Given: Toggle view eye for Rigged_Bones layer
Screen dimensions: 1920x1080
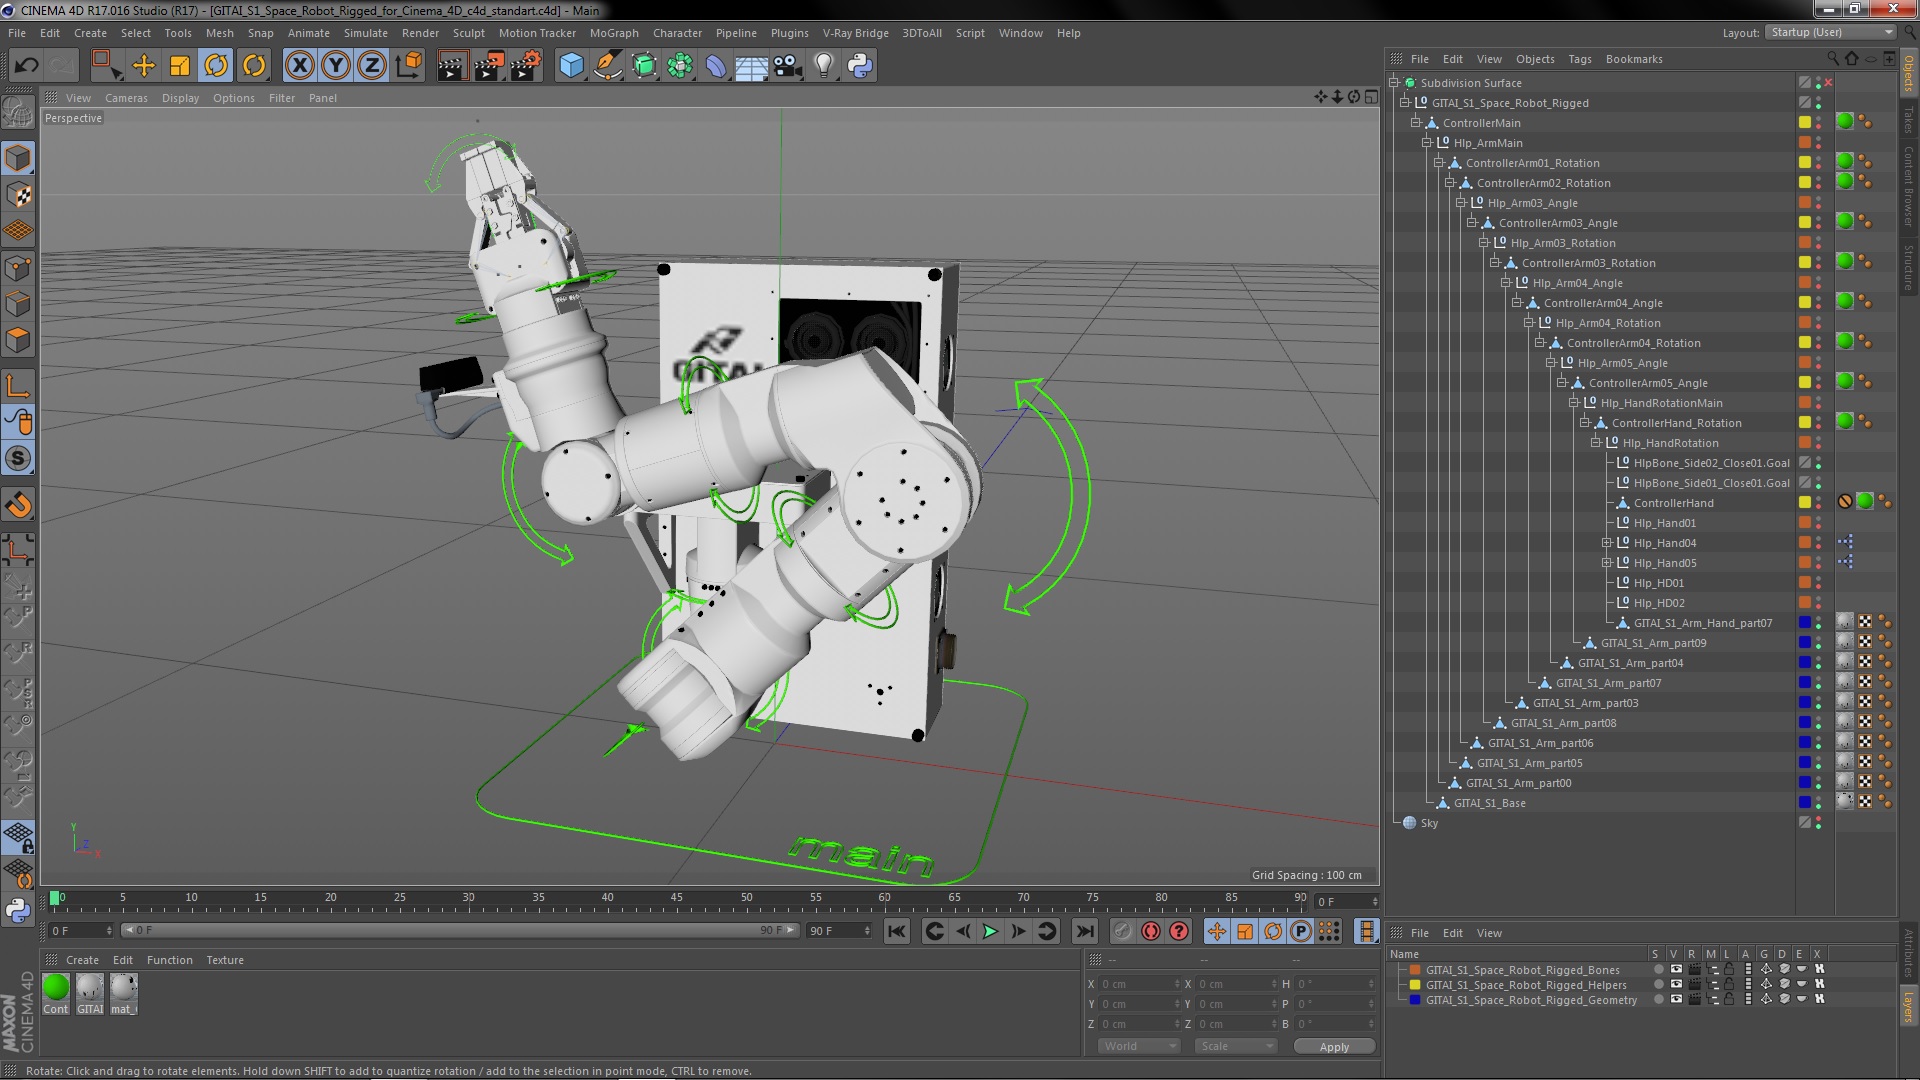Looking at the screenshot, I should point(1676,969).
